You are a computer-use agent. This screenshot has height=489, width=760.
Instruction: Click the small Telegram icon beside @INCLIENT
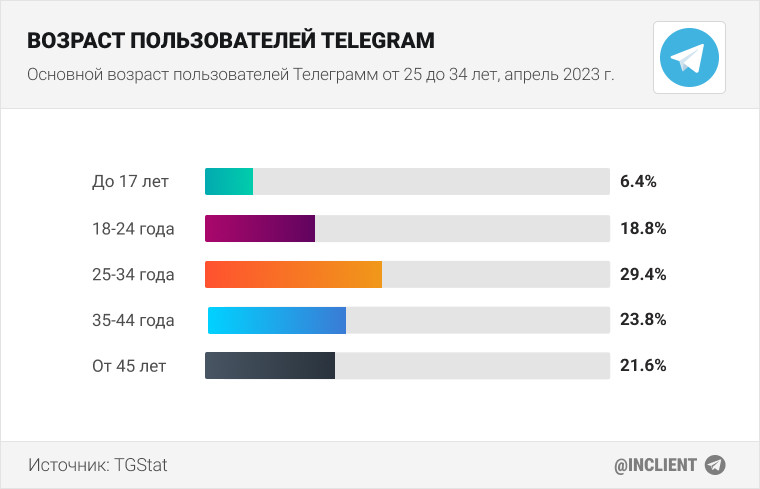[x=714, y=465]
